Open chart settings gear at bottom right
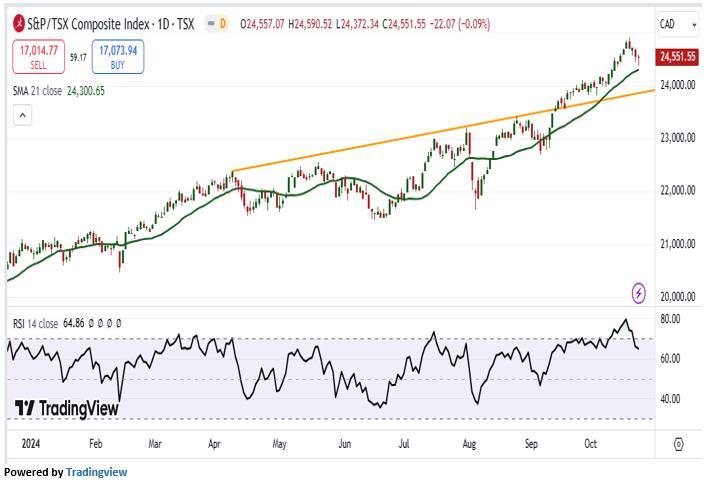The width and height of the screenshot is (712, 493). (679, 444)
